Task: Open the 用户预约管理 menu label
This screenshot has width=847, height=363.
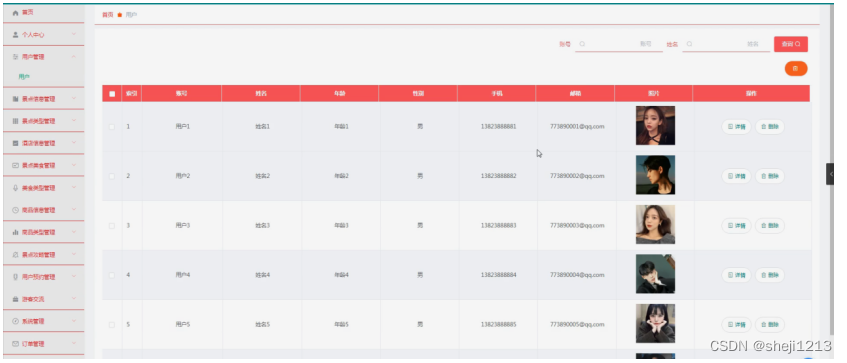Action: click(x=38, y=277)
